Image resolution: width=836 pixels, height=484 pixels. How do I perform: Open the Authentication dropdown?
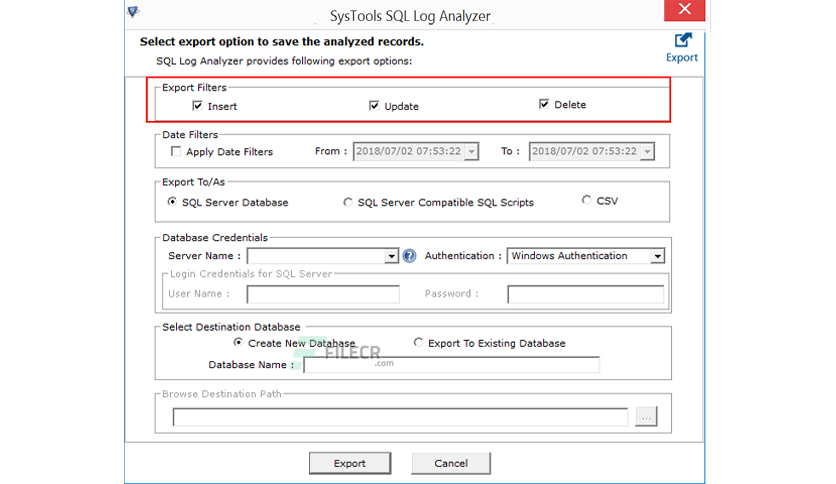657,256
